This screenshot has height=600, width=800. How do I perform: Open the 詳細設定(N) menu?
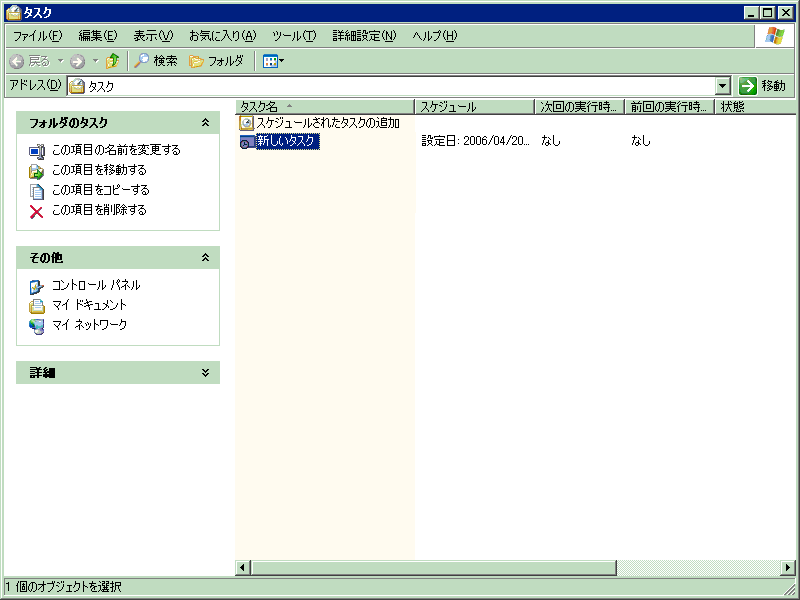(x=364, y=36)
